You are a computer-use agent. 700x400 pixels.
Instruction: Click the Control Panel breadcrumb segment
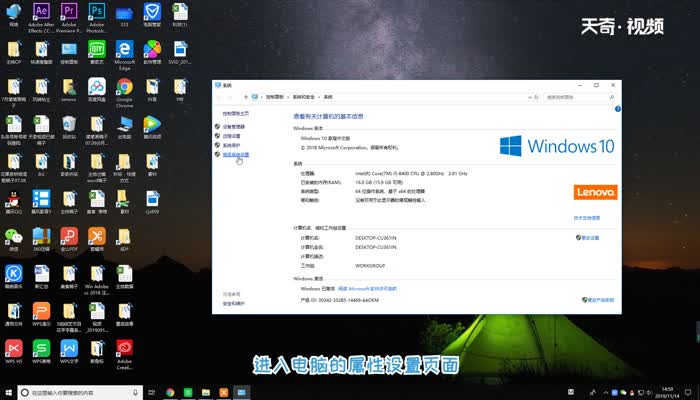[x=274, y=97]
